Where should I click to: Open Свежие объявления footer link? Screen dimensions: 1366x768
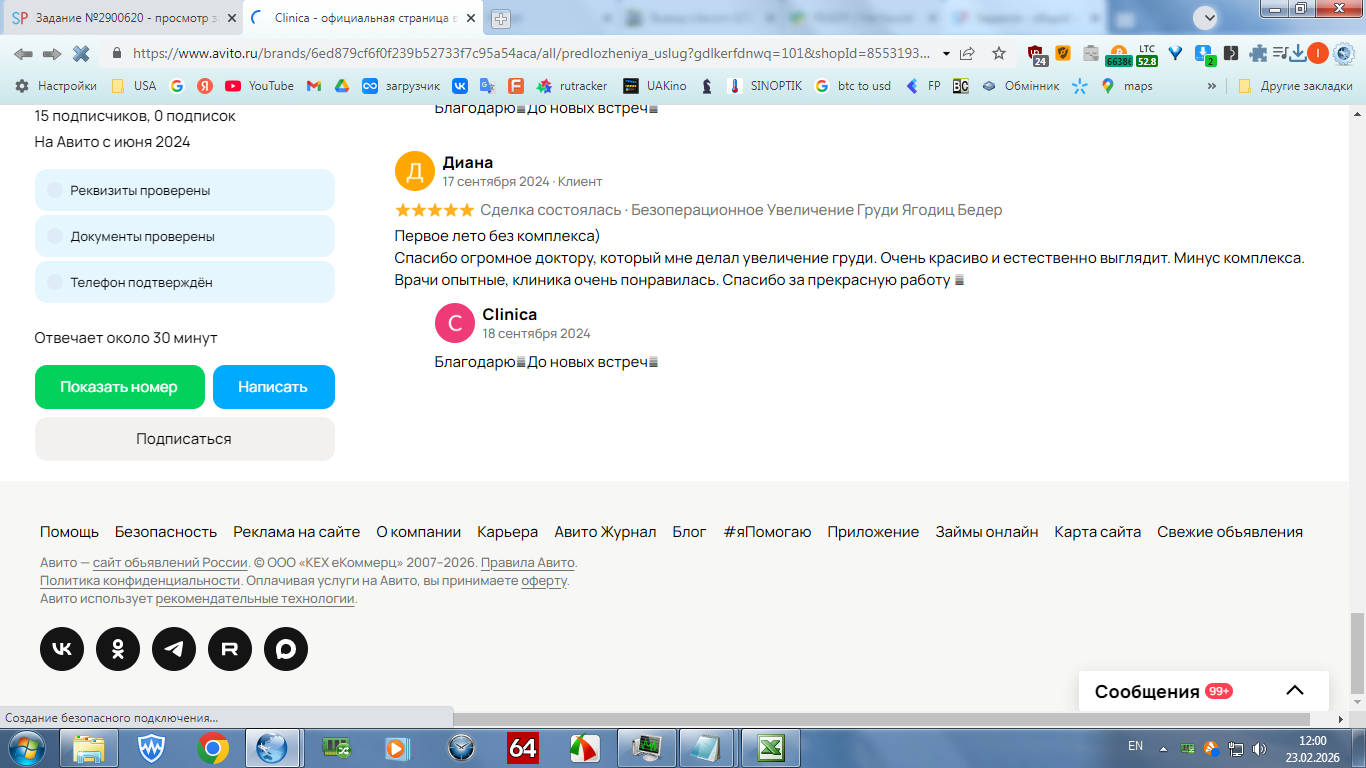1230,532
